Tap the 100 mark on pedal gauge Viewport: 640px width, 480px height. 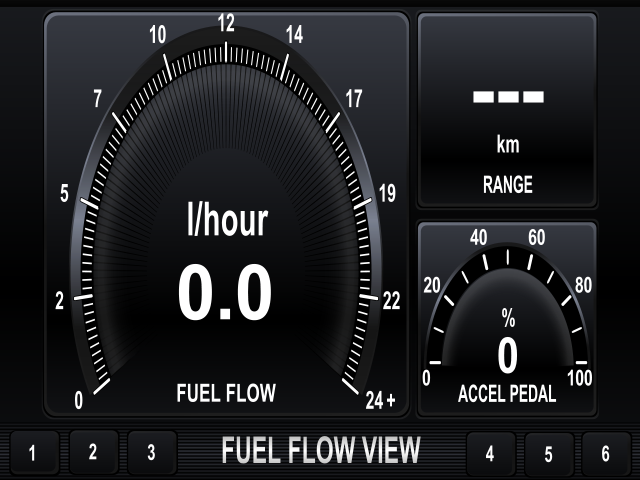click(x=580, y=378)
